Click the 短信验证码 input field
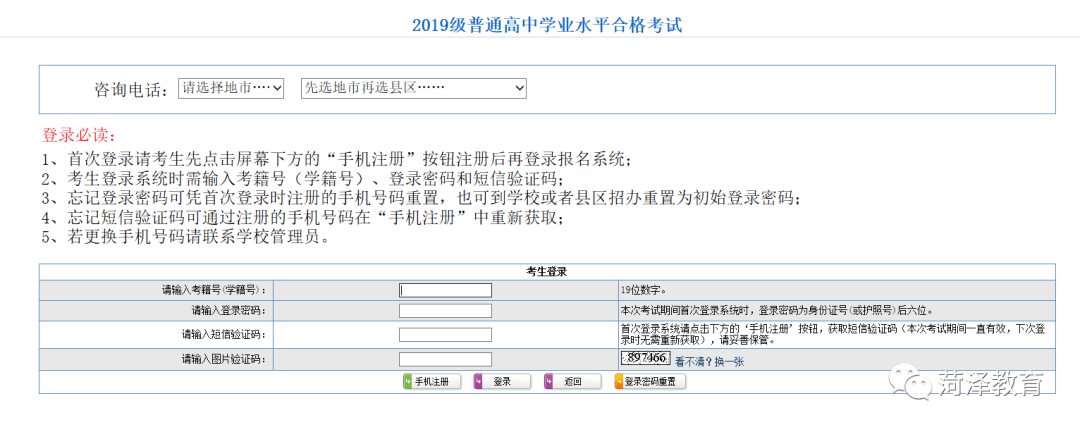Viewport: 1080px width, 432px height. tap(445, 335)
